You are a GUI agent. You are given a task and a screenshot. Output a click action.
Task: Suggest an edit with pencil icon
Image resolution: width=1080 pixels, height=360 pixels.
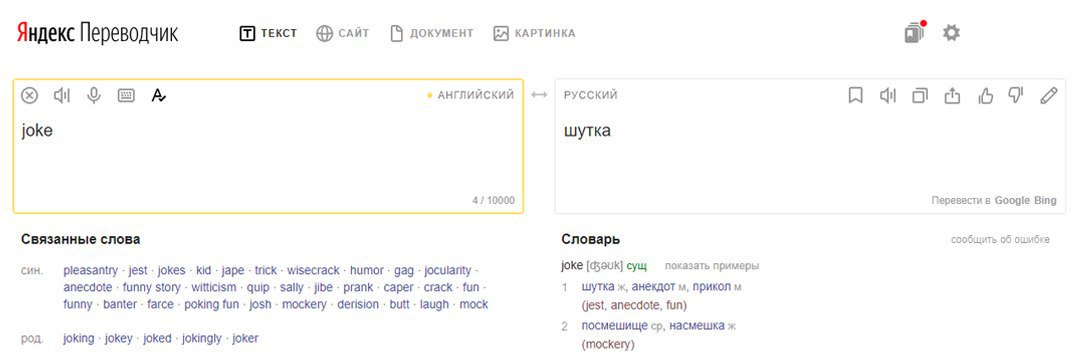point(1048,96)
